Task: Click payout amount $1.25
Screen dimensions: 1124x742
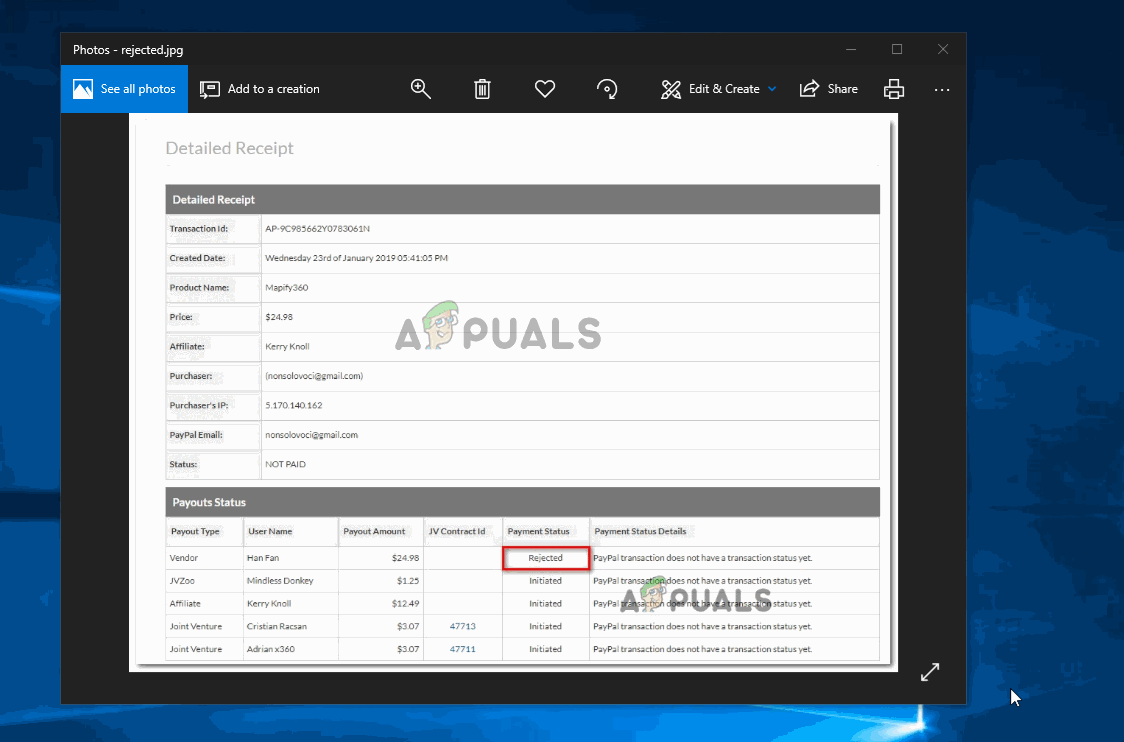Action: 408,581
